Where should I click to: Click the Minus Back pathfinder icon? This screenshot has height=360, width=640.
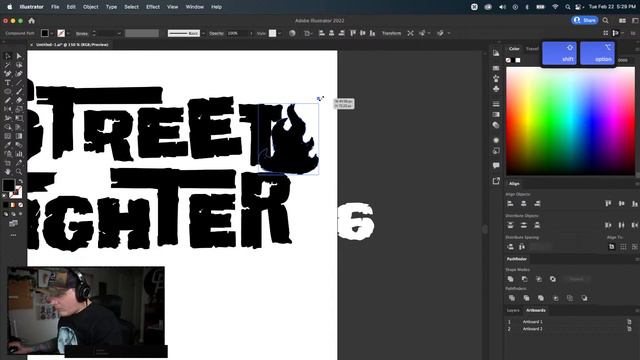(584, 298)
